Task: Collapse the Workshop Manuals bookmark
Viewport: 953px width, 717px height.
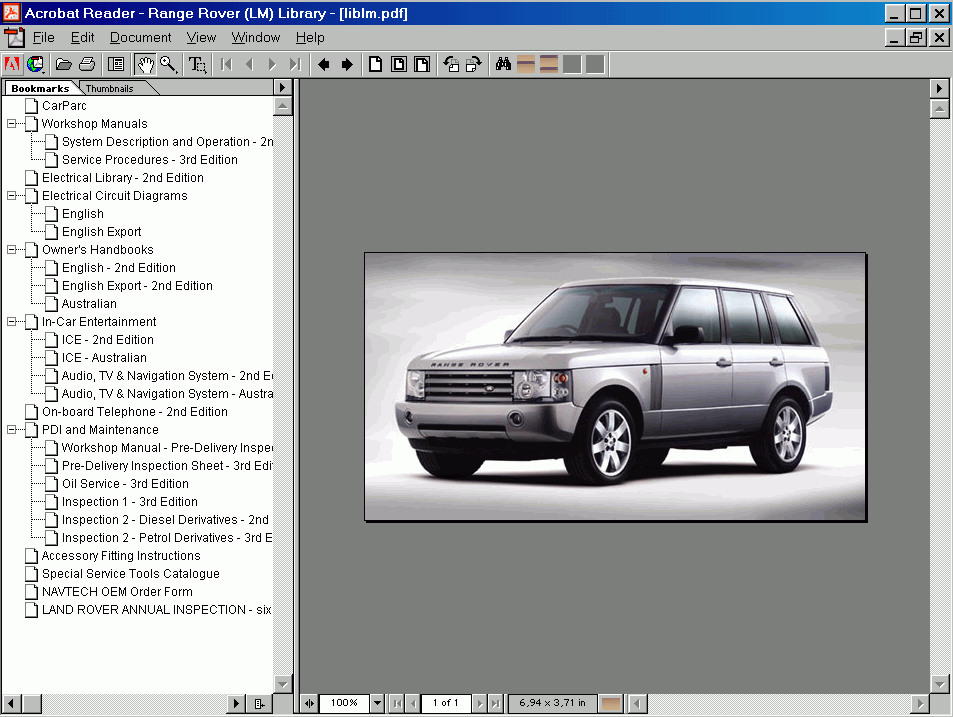Action: 12,123
